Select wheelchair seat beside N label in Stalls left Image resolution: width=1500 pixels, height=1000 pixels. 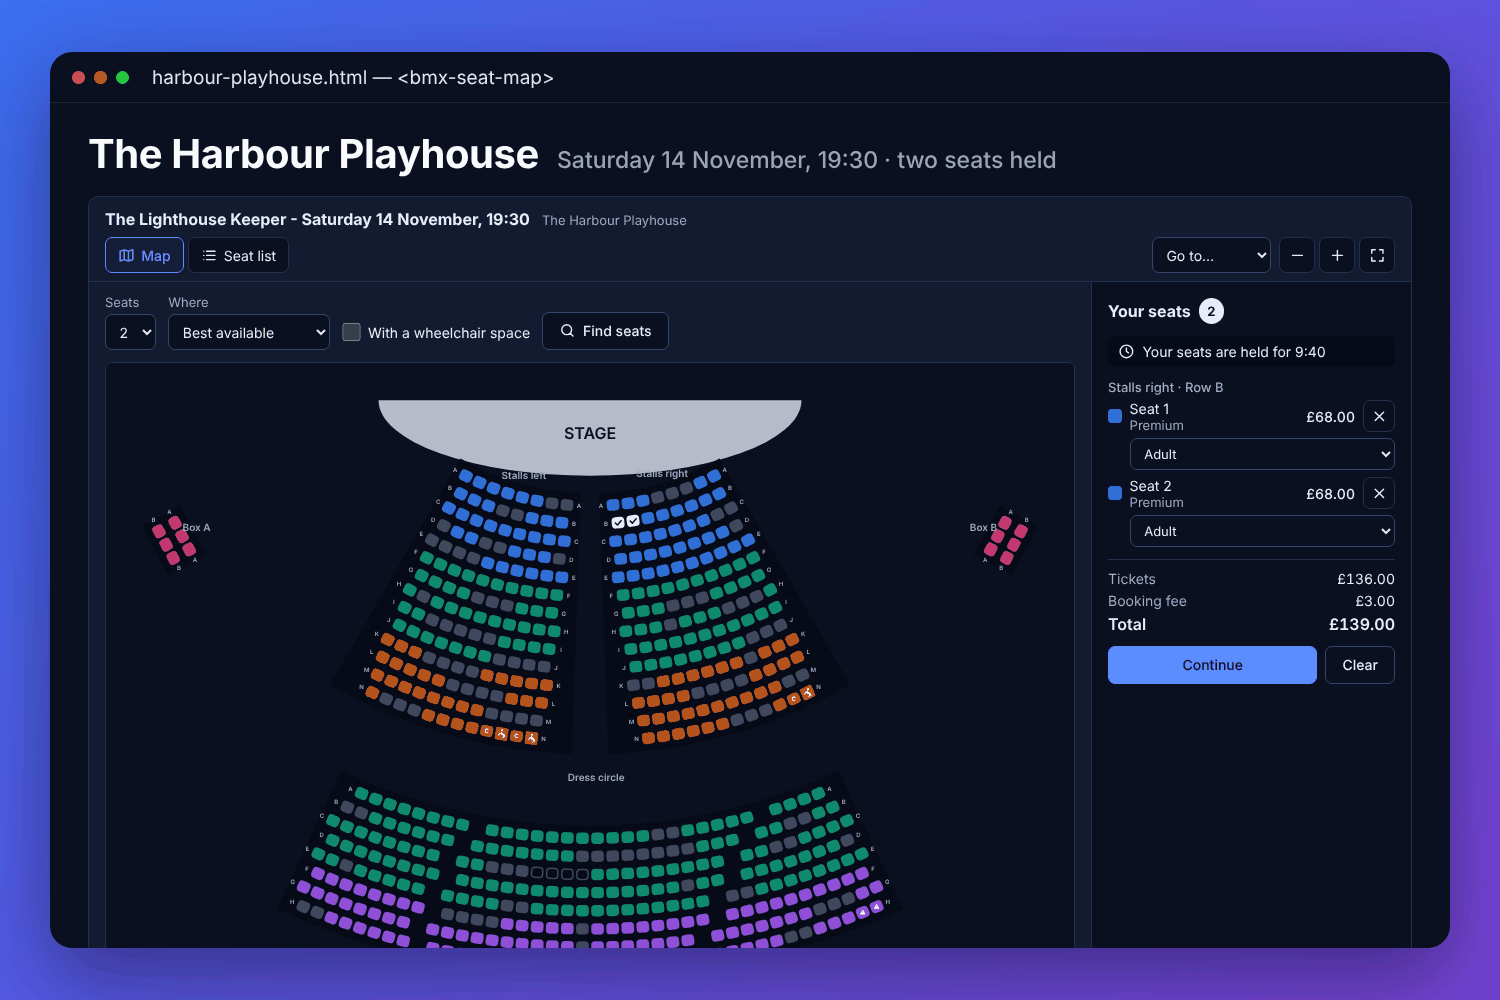click(x=531, y=738)
